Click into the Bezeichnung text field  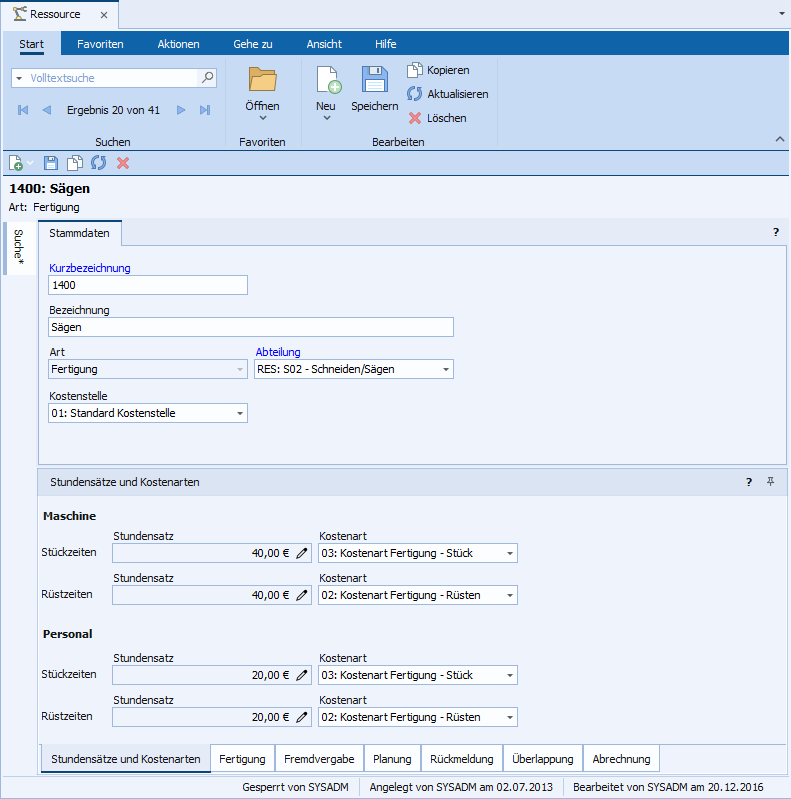pyautogui.click(x=250, y=327)
